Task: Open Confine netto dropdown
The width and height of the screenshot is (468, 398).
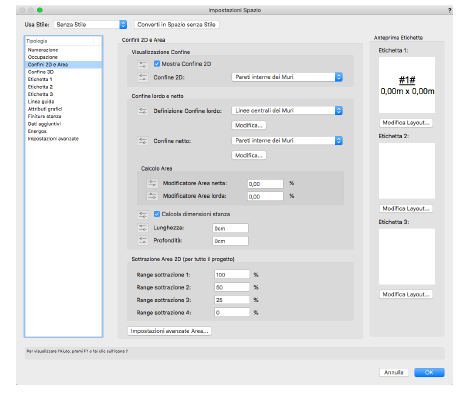Action: click(287, 141)
